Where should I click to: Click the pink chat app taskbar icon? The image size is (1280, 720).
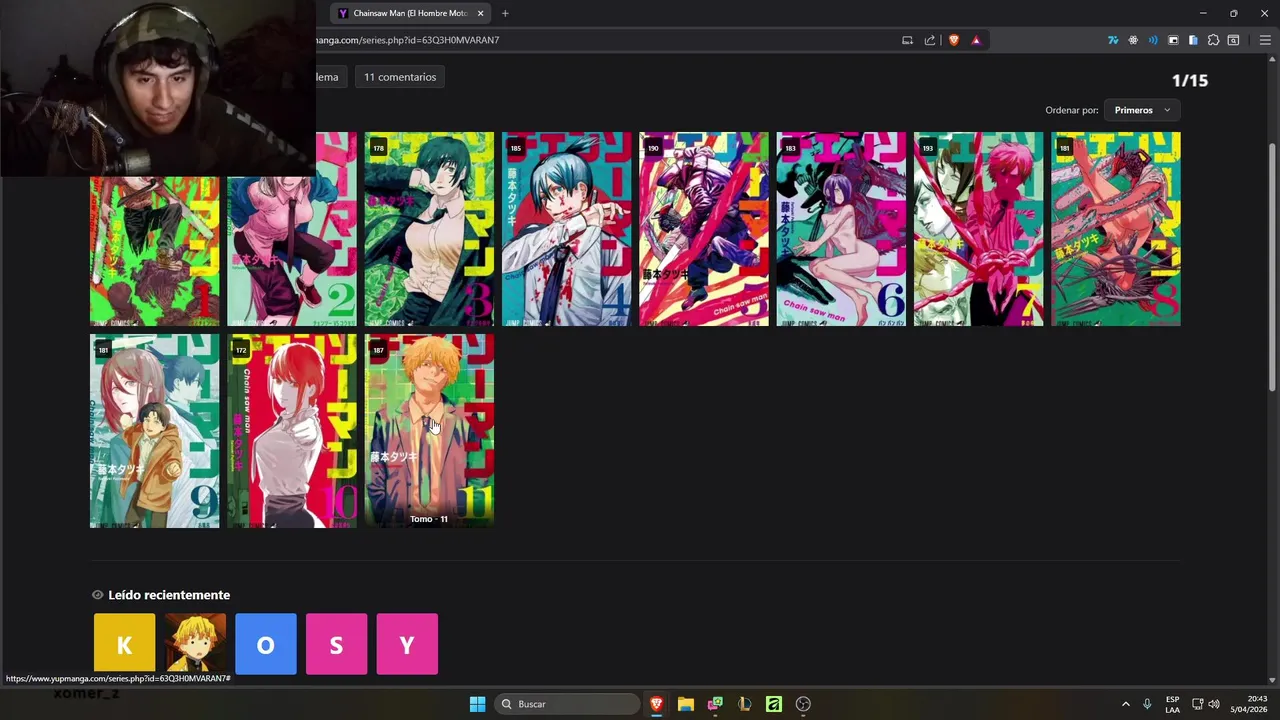[715, 704]
